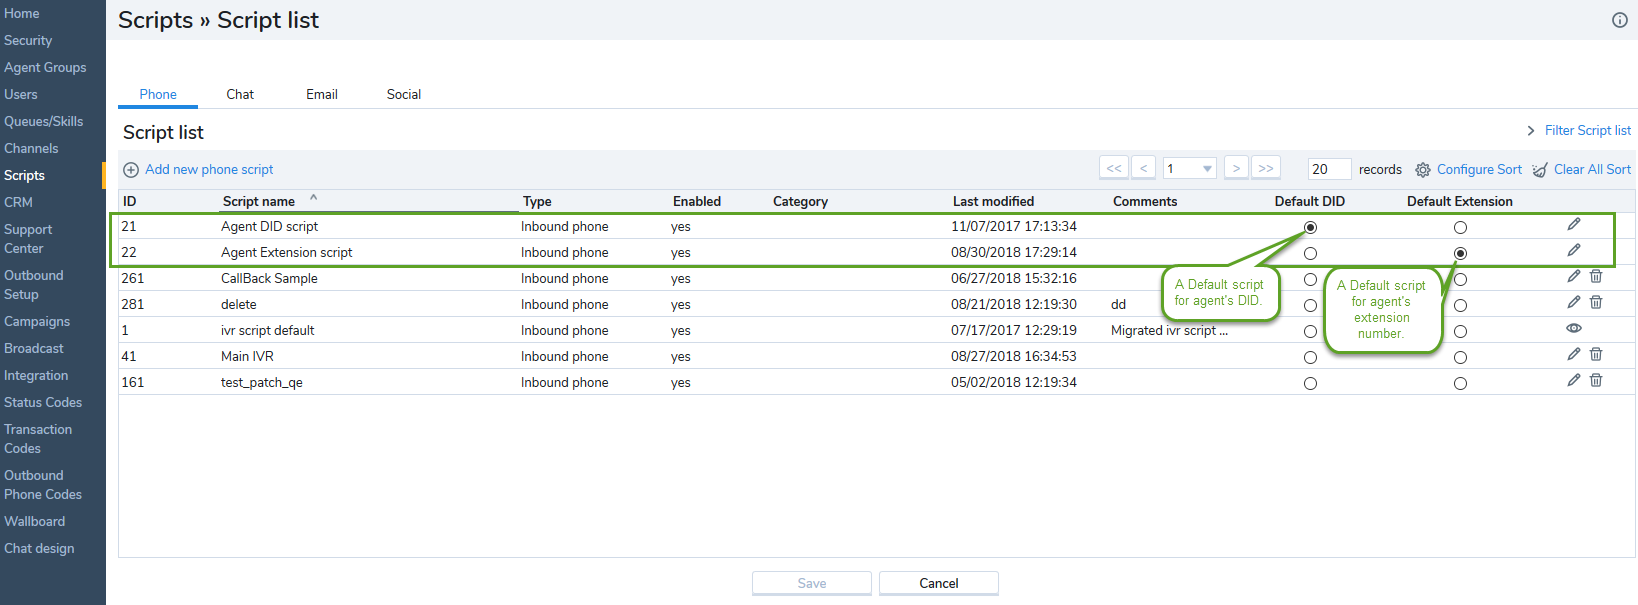Select Default Extension for Agent Extension script
Image resolution: width=1638 pixels, height=605 pixels.
[1460, 254]
